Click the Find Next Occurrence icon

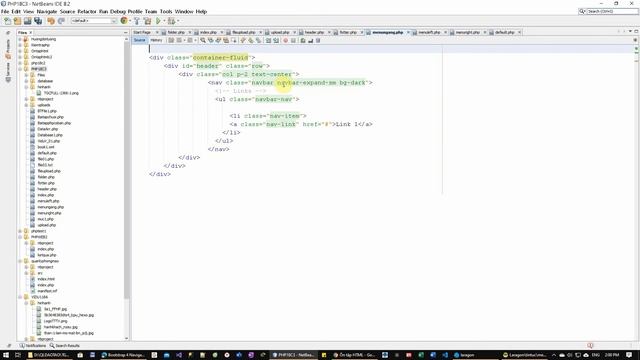(x=218, y=40)
